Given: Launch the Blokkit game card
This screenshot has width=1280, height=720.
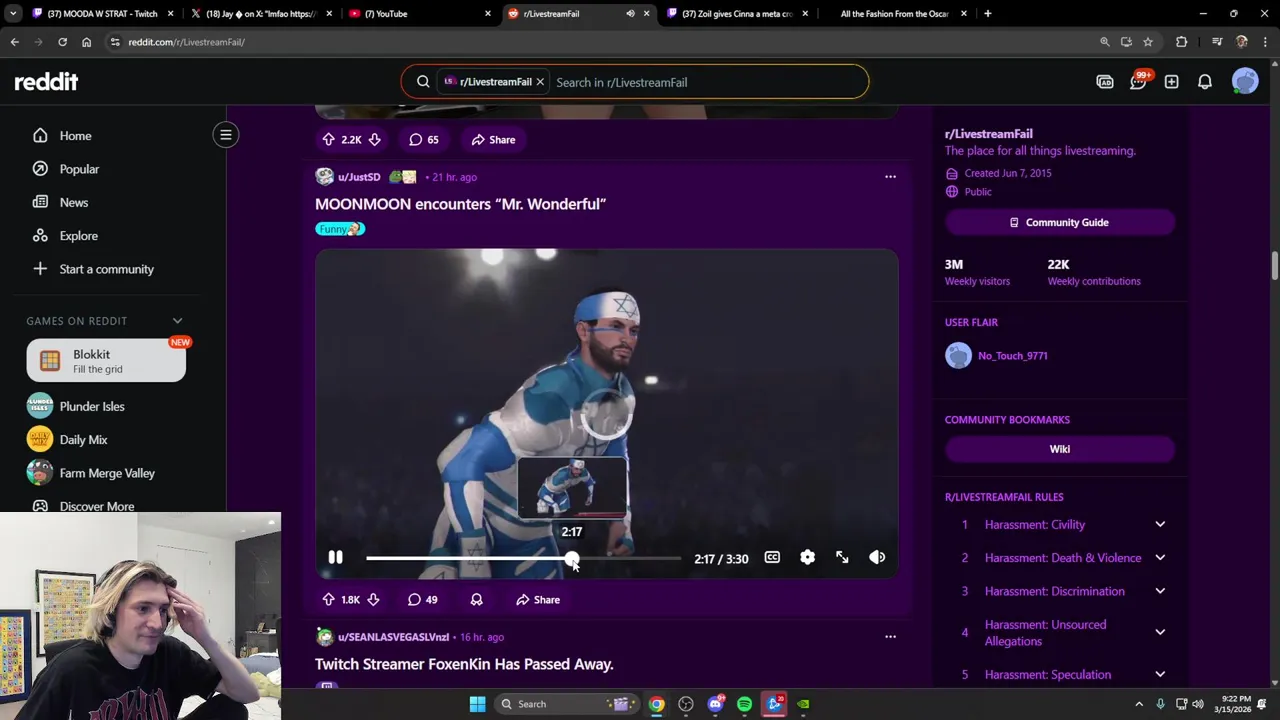Looking at the screenshot, I should pyautogui.click(x=106, y=361).
